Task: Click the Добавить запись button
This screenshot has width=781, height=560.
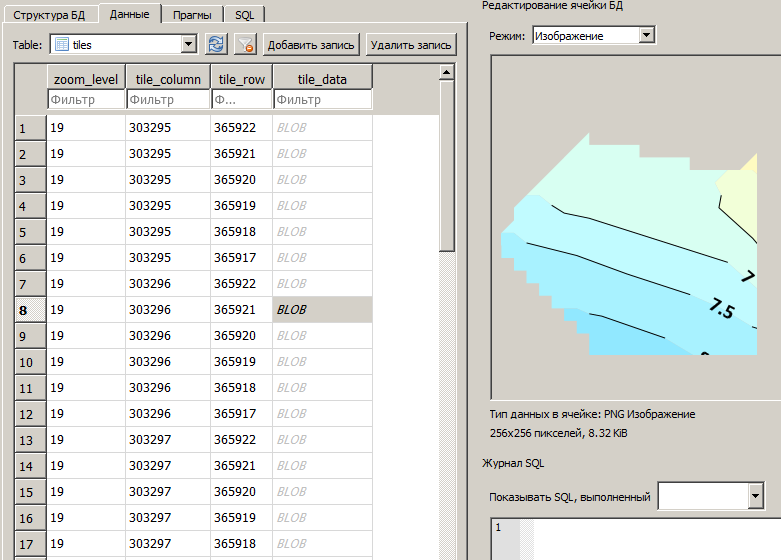Action: (x=311, y=45)
